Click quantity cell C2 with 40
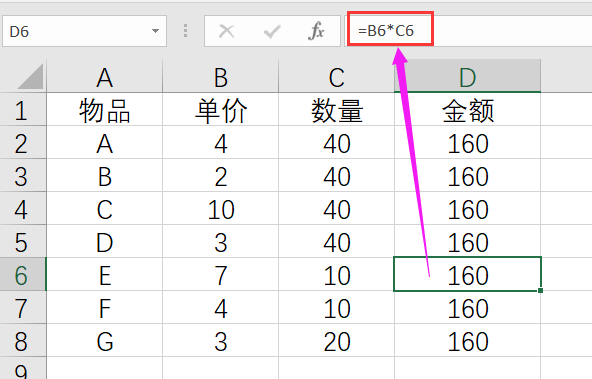592x379 pixels. click(336, 143)
